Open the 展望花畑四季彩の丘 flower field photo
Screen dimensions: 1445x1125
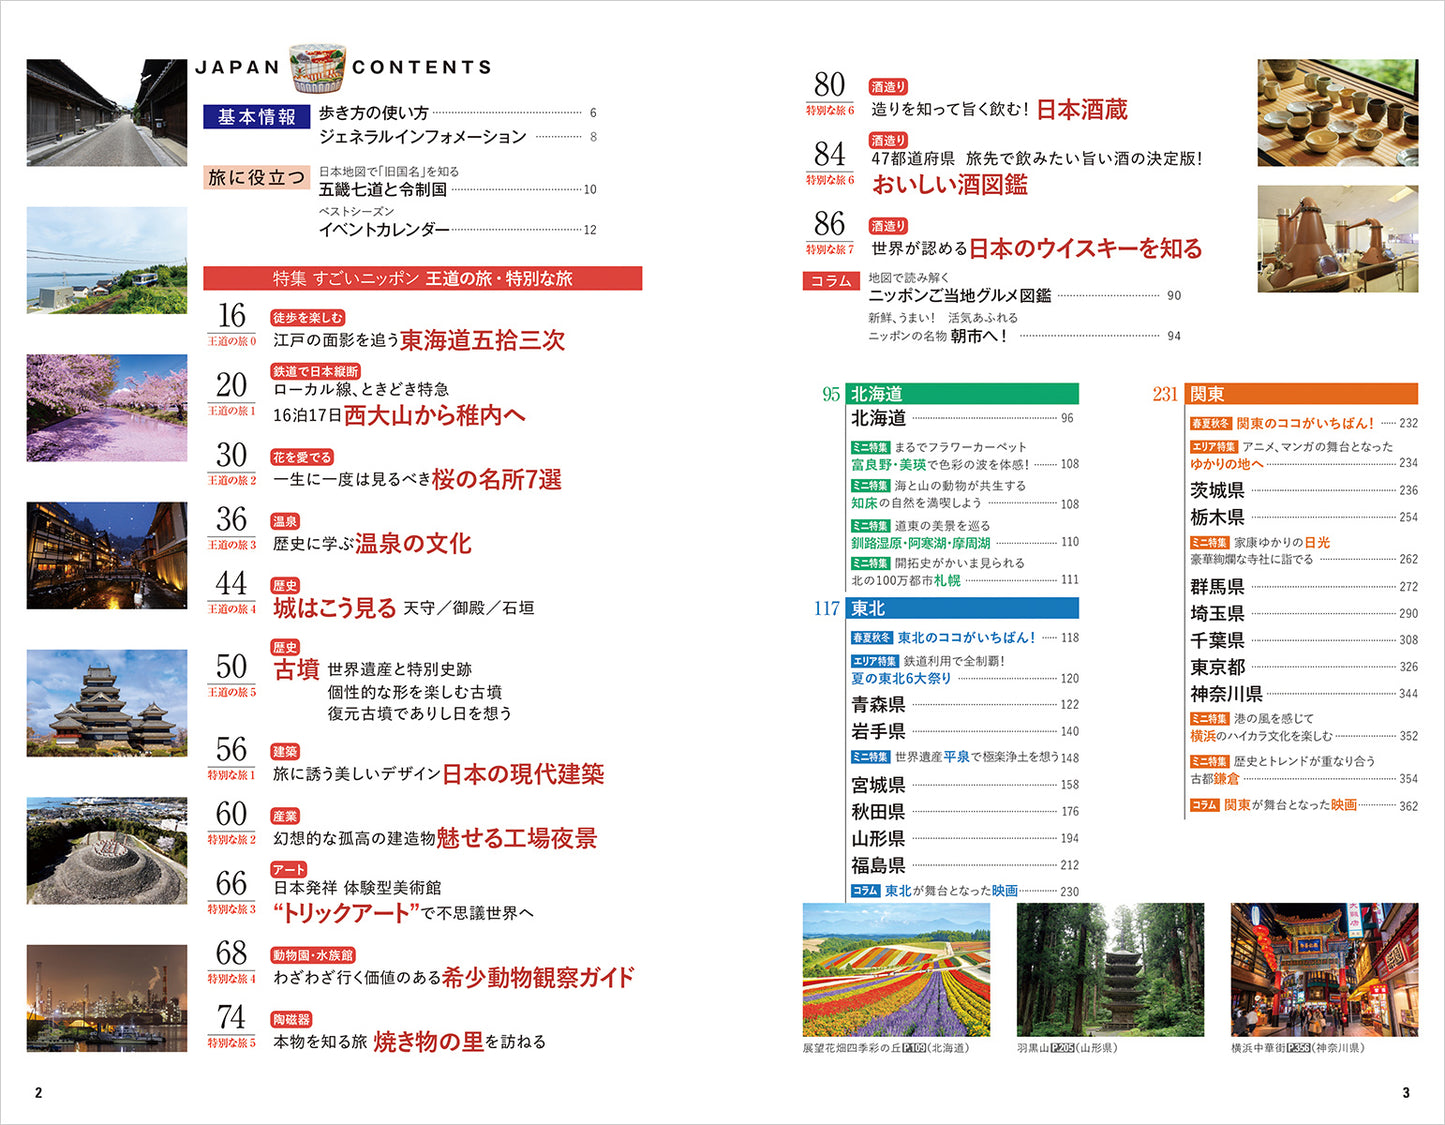click(896, 969)
